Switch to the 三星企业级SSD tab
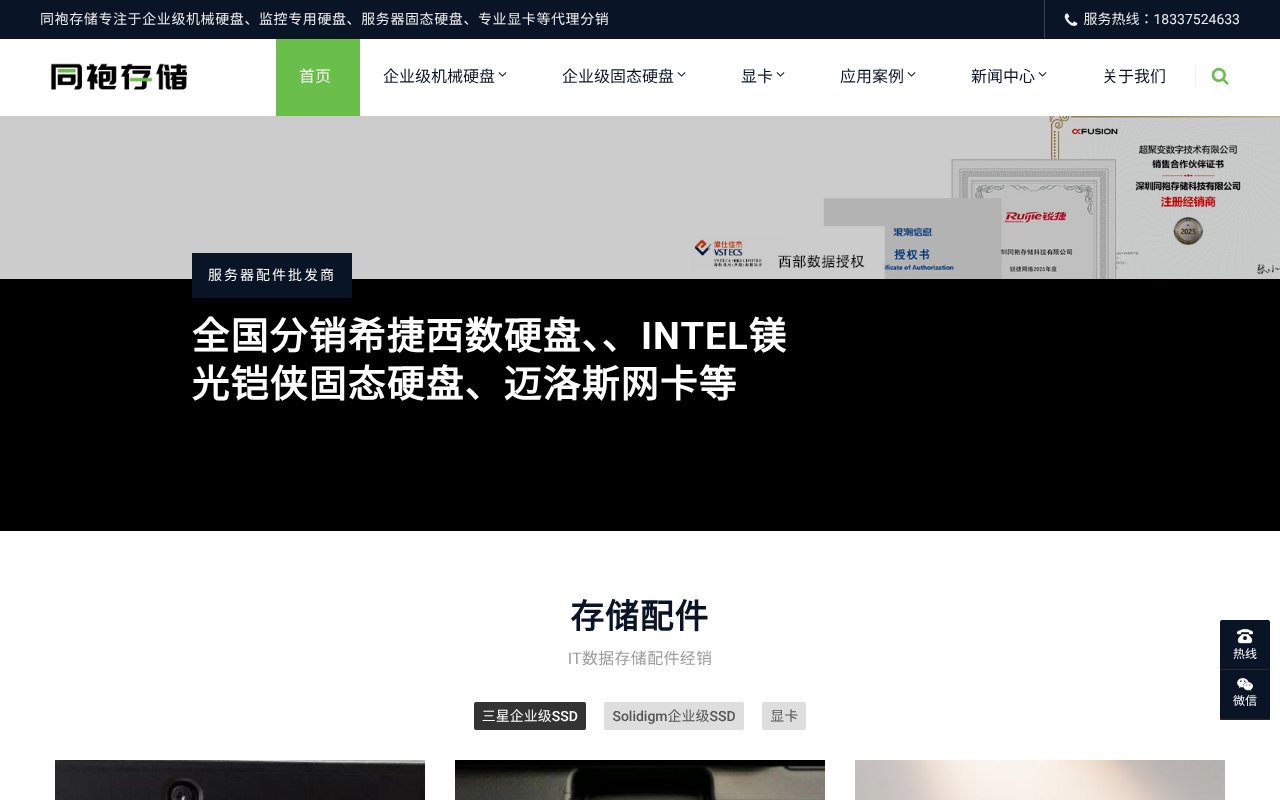 pyautogui.click(x=529, y=716)
